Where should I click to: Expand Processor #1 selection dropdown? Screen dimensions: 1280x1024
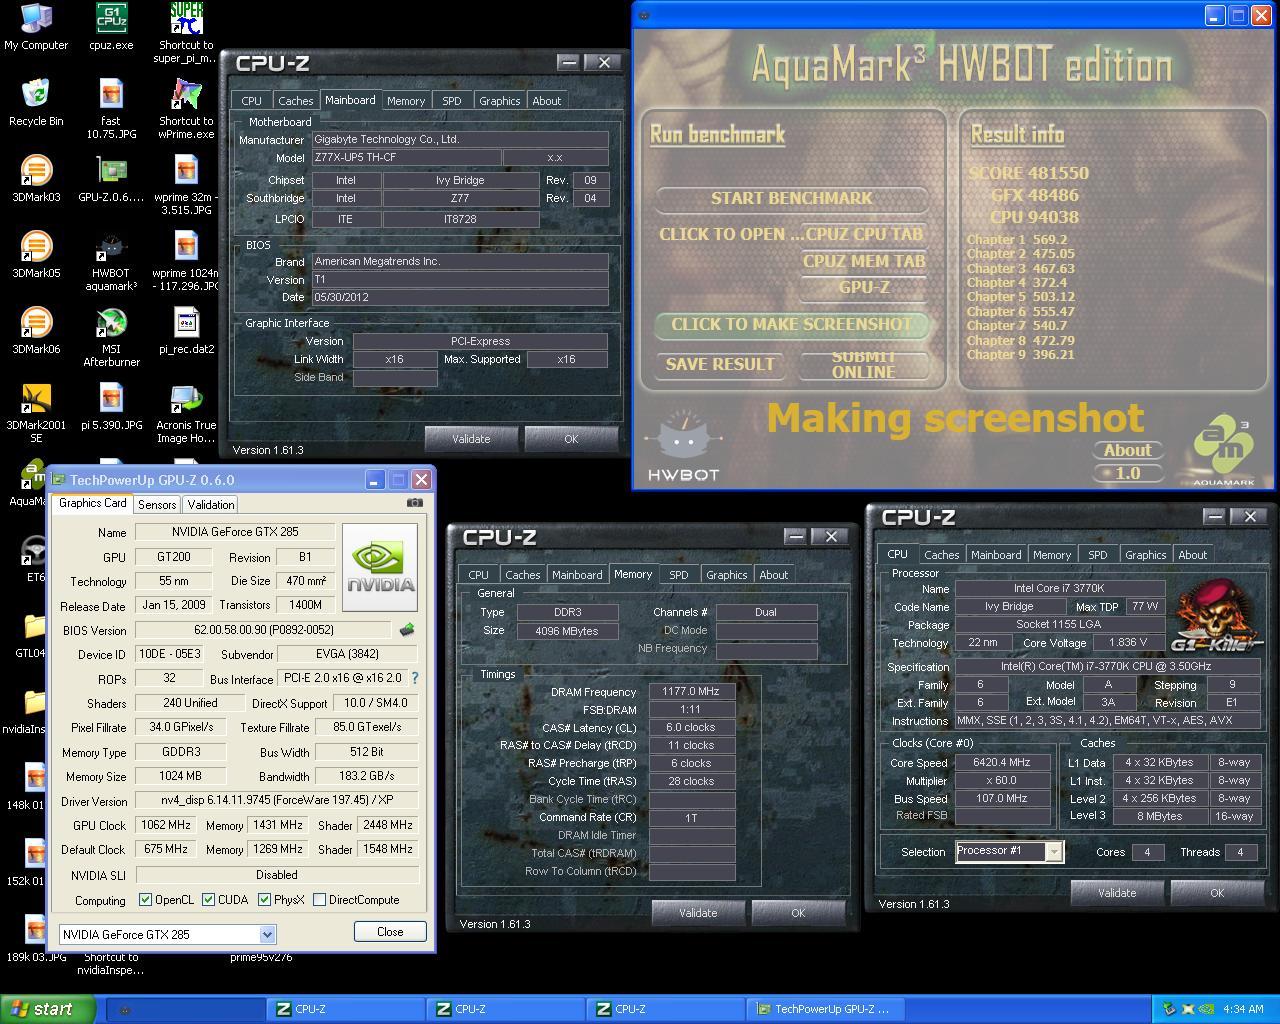[1053, 852]
